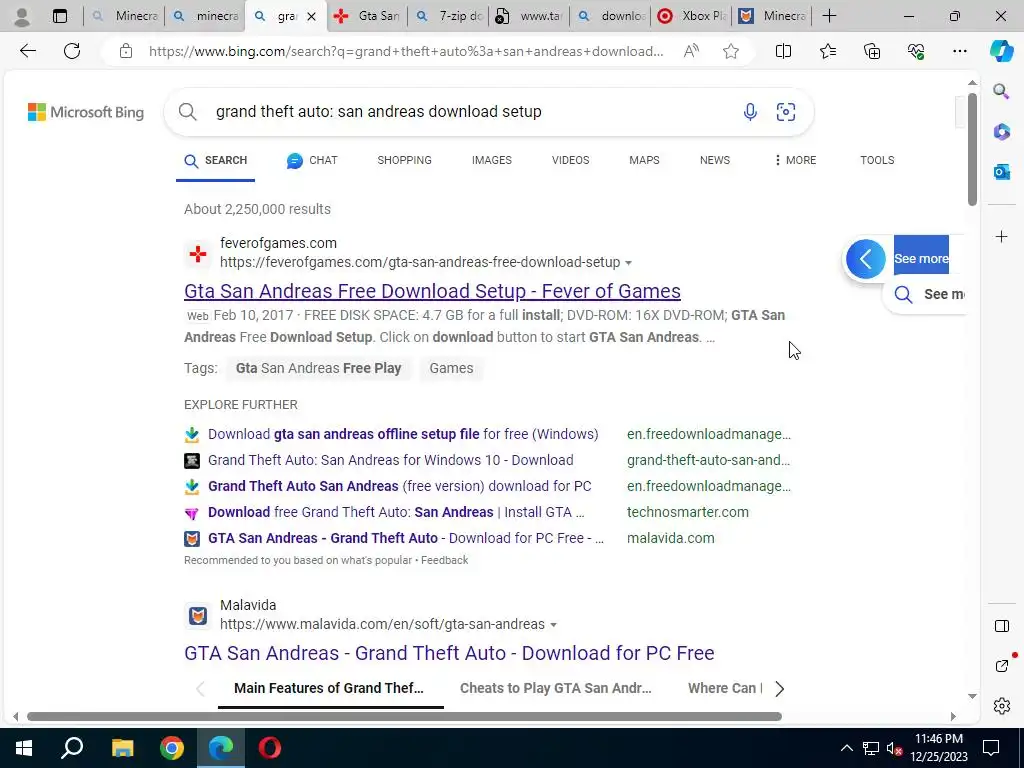This screenshot has height=768, width=1024.
Task: Add sidebar app with plus icon
Action: [1001, 236]
